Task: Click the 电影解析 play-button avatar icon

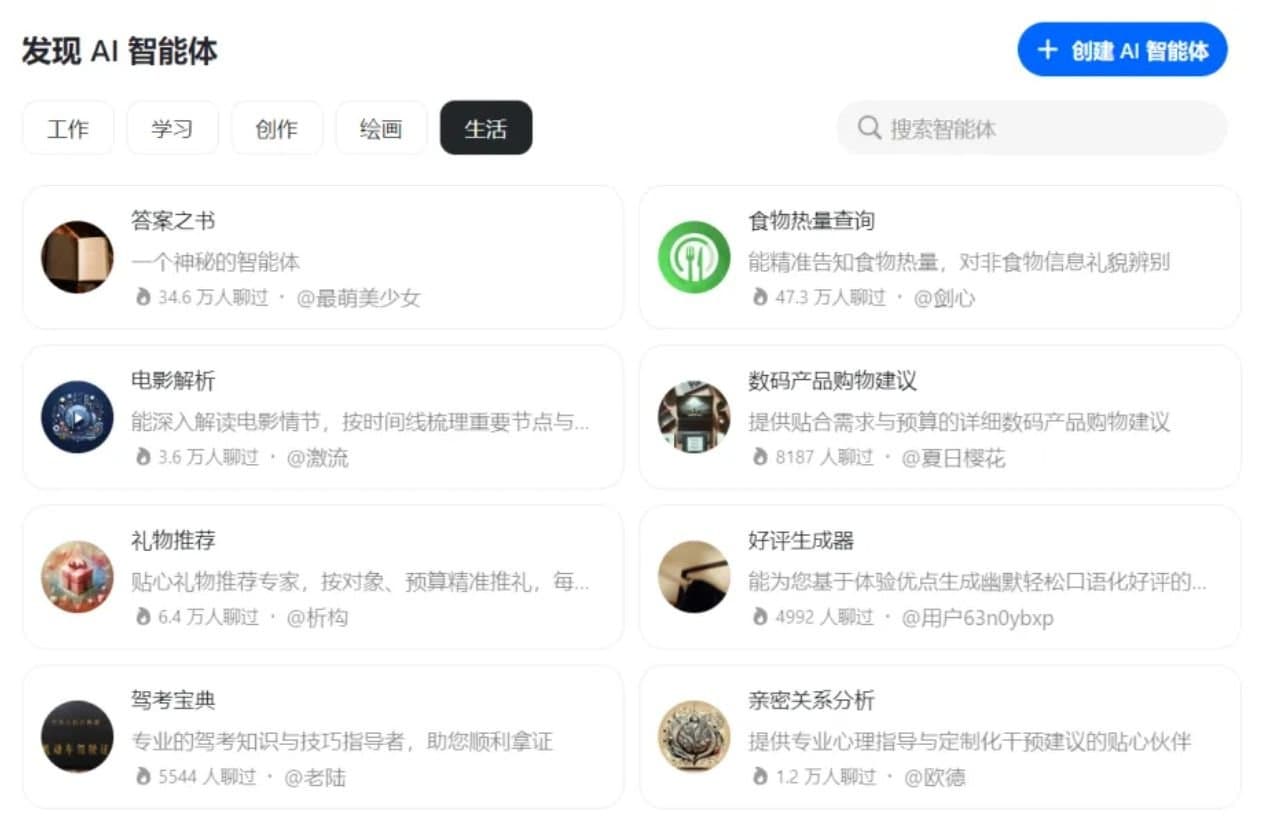Action: click(77, 417)
